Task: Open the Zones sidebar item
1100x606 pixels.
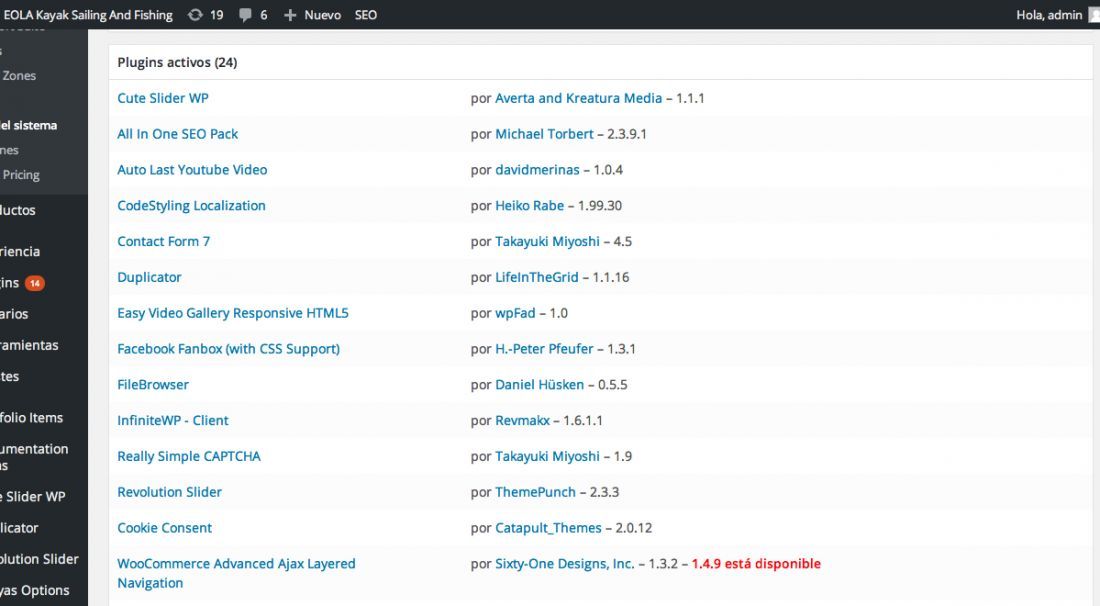Action: [x=18, y=76]
